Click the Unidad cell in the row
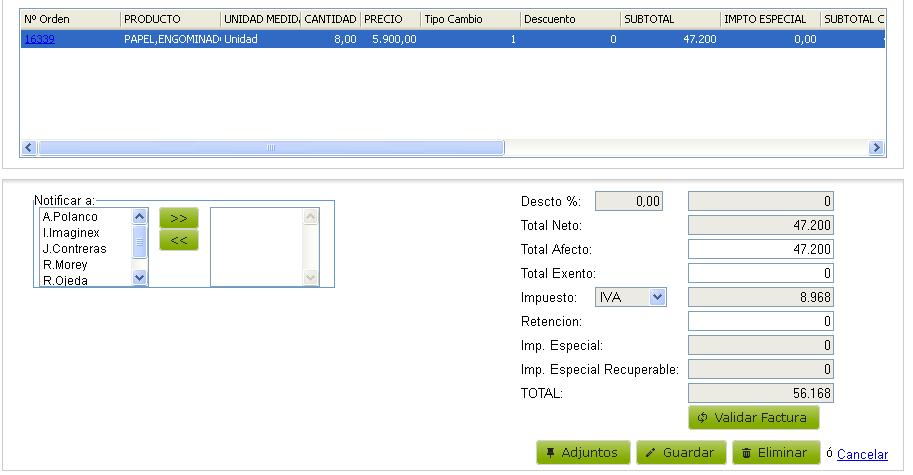 point(261,39)
